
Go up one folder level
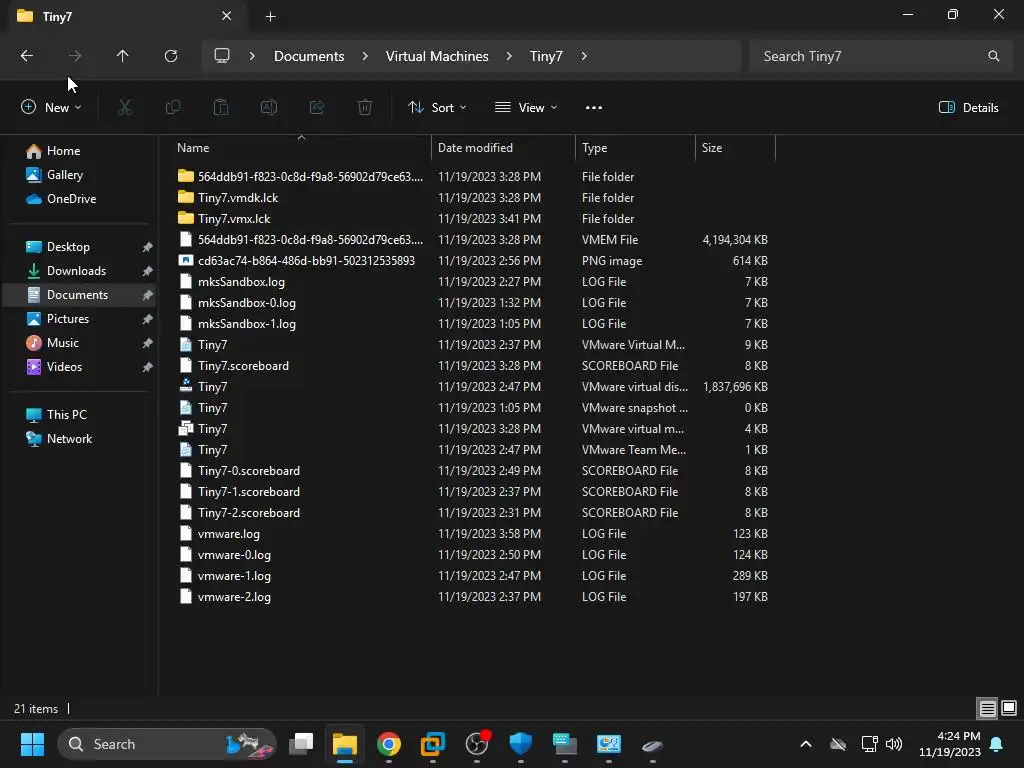(122, 56)
